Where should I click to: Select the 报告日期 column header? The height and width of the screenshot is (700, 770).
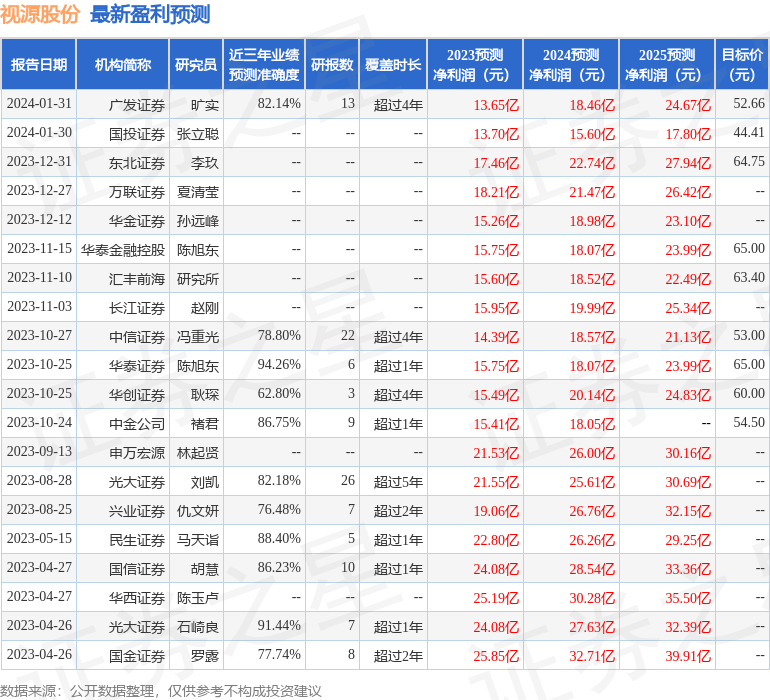(39, 65)
